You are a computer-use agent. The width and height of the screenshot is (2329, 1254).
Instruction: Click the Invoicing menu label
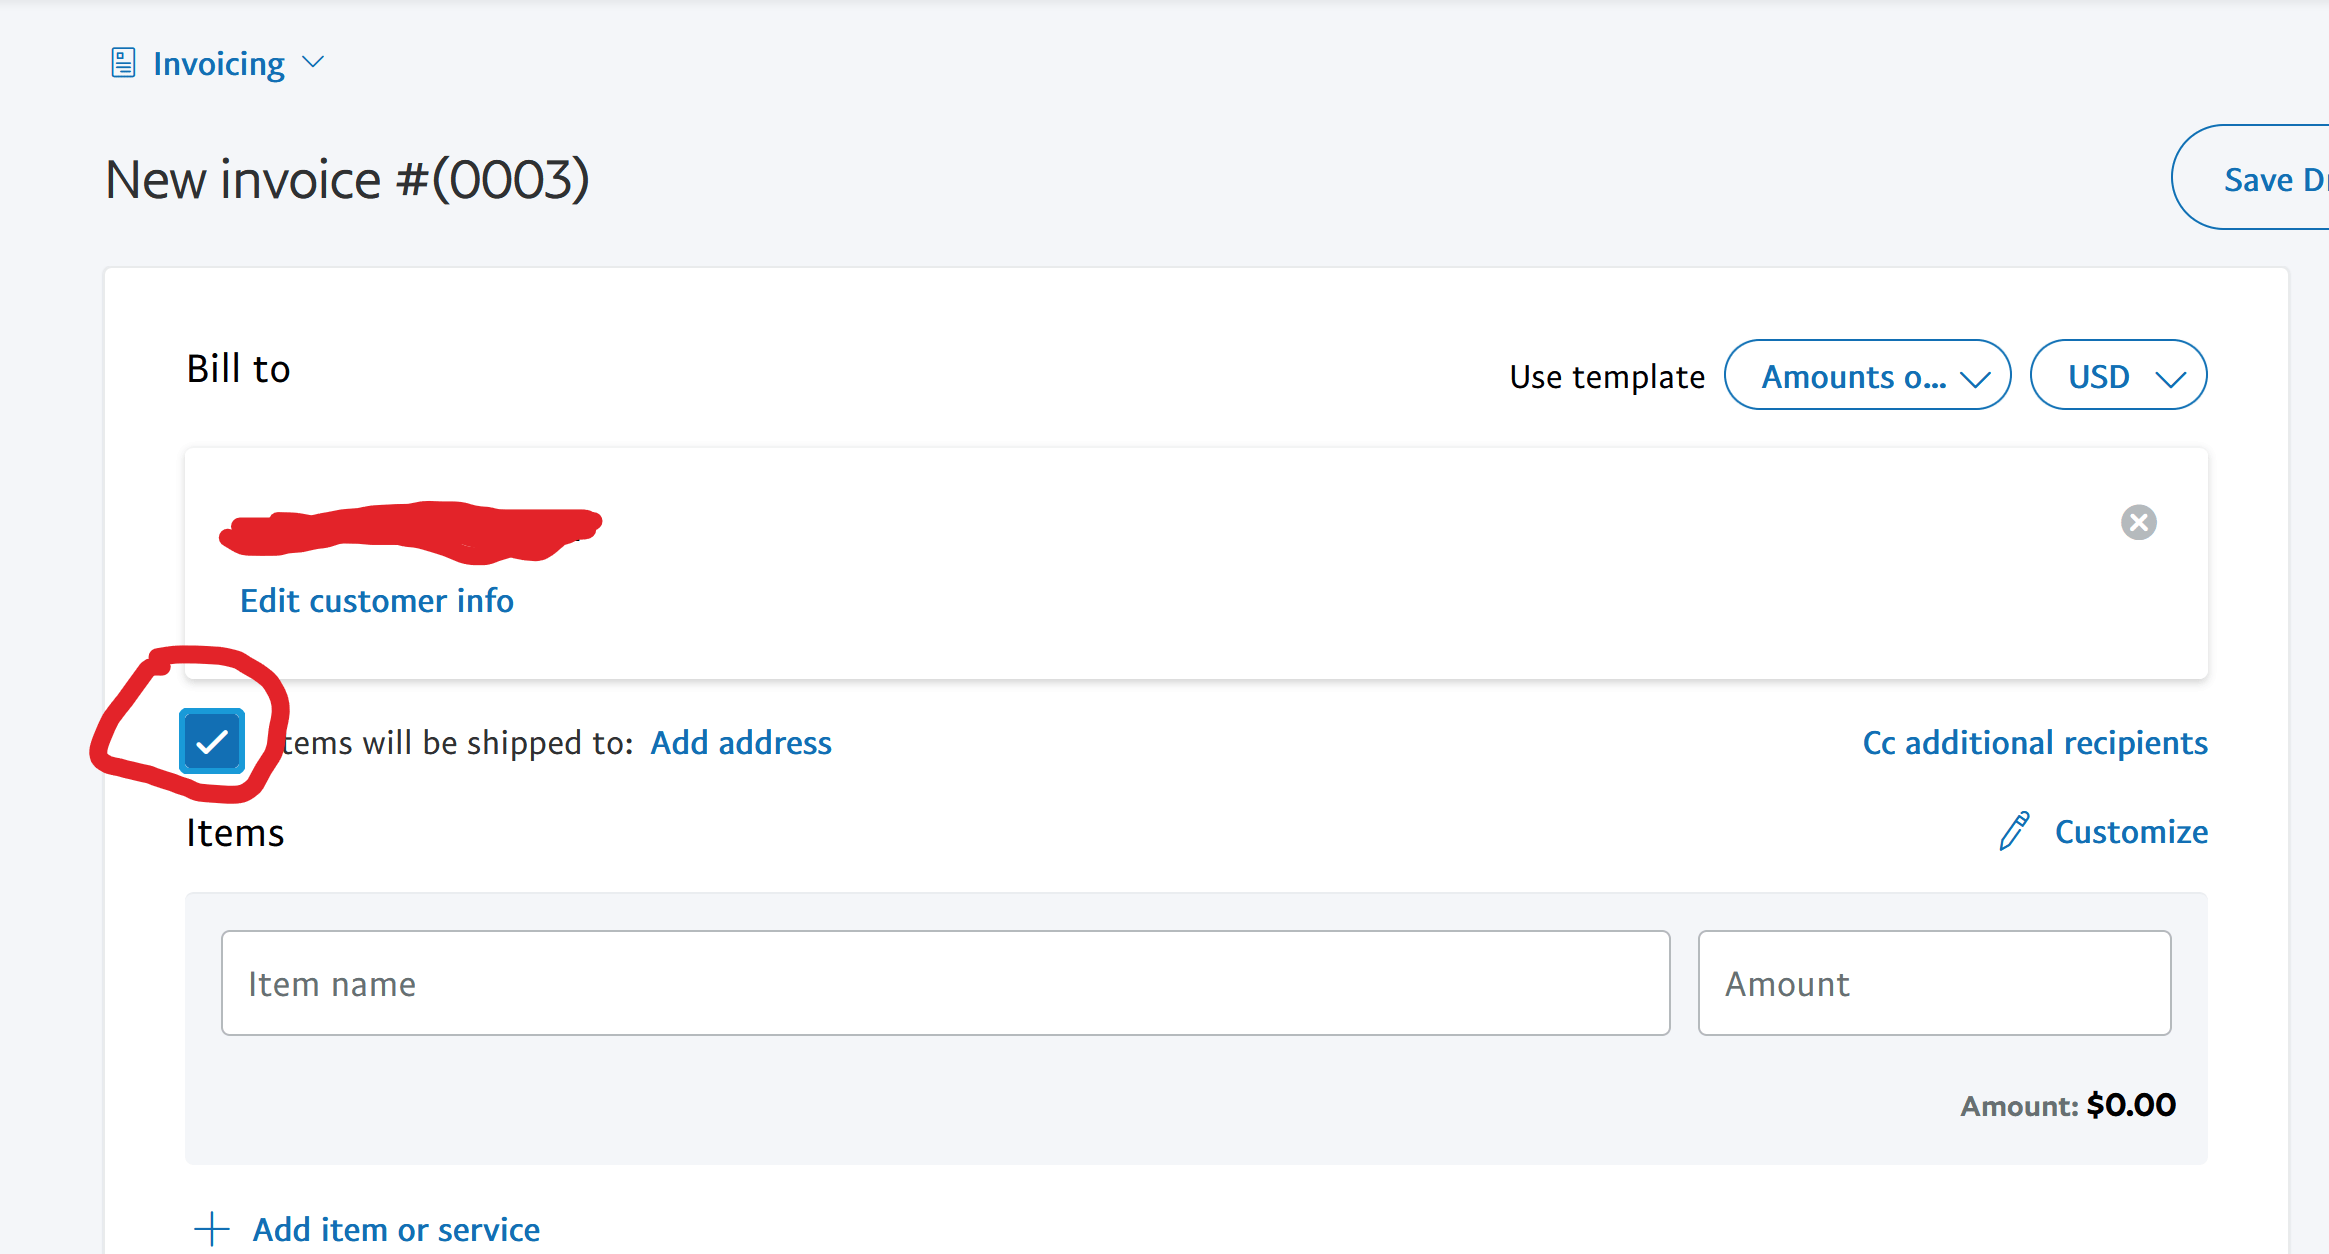[218, 64]
